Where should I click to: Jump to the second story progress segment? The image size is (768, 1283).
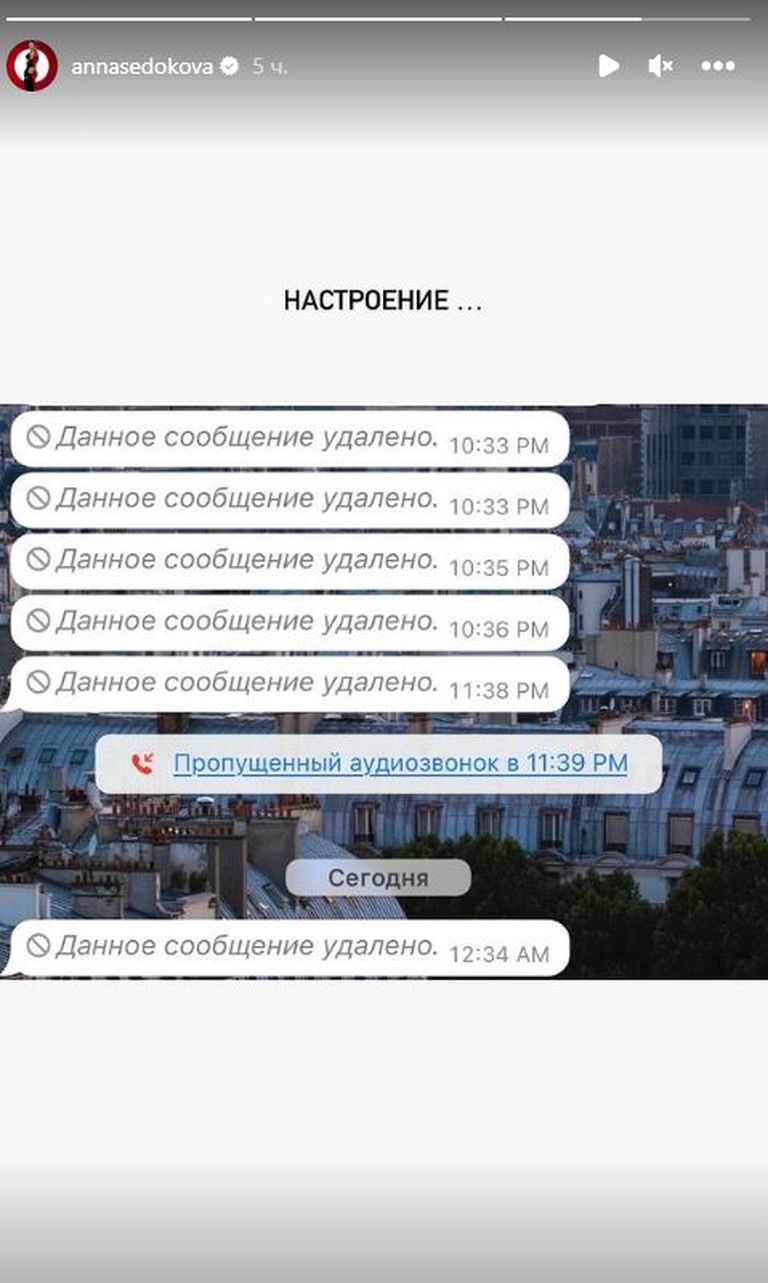(x=378, y=18)
